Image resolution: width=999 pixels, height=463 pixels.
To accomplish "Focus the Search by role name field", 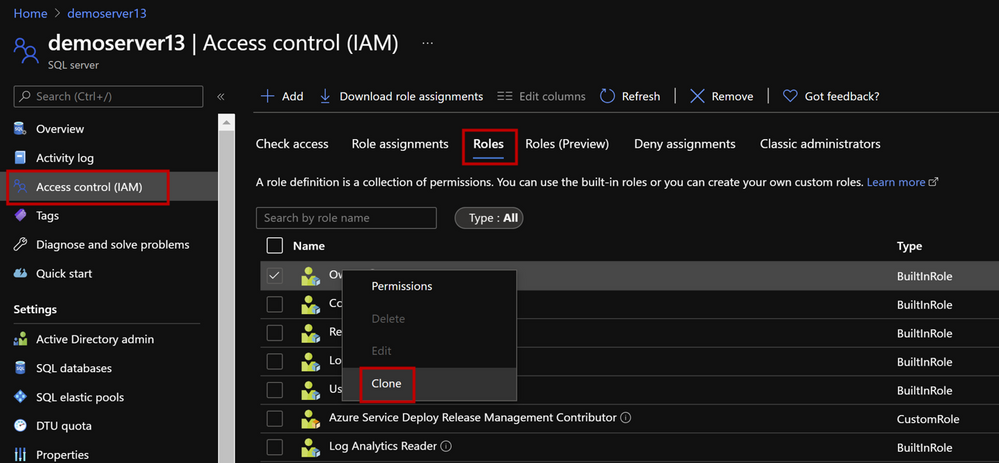I will [346, 218].
